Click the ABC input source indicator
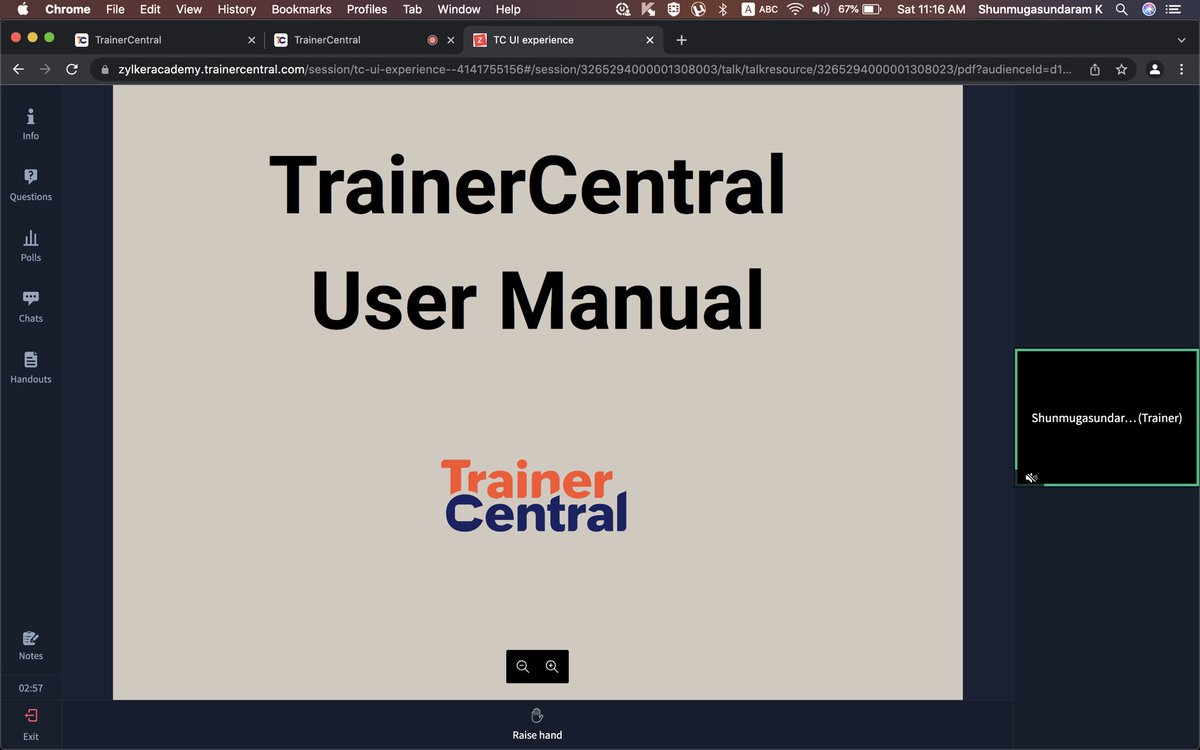 coord(760,9)
